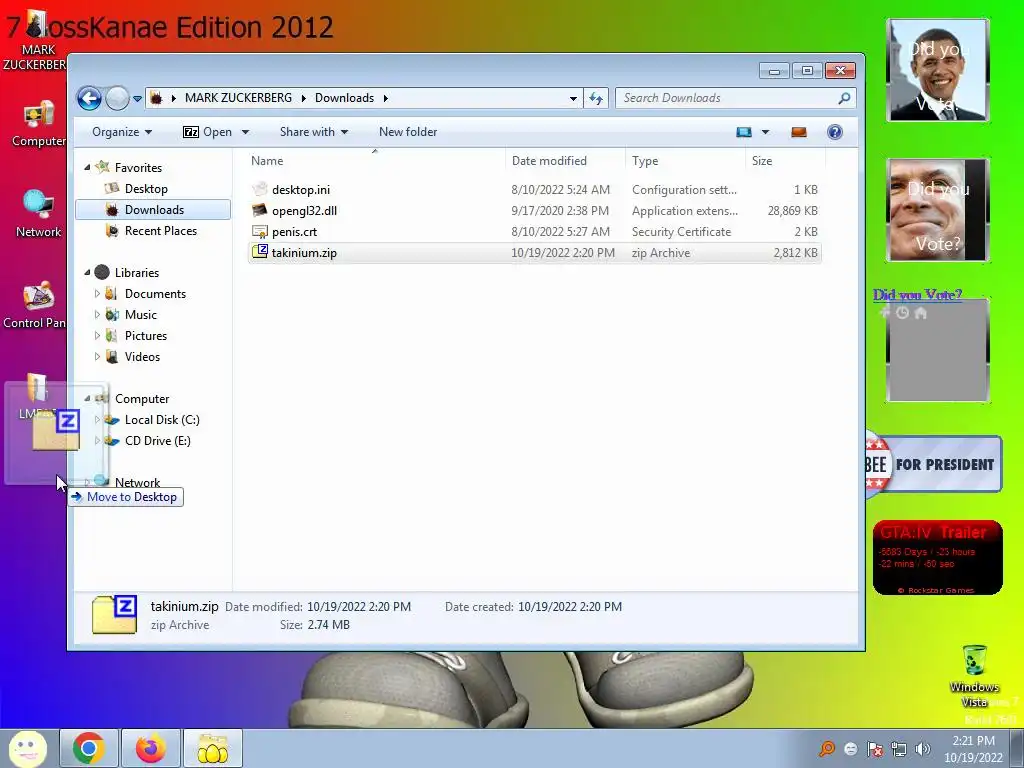
Task: Click the Explorer folder taskbar button
Action: point(212,748)
